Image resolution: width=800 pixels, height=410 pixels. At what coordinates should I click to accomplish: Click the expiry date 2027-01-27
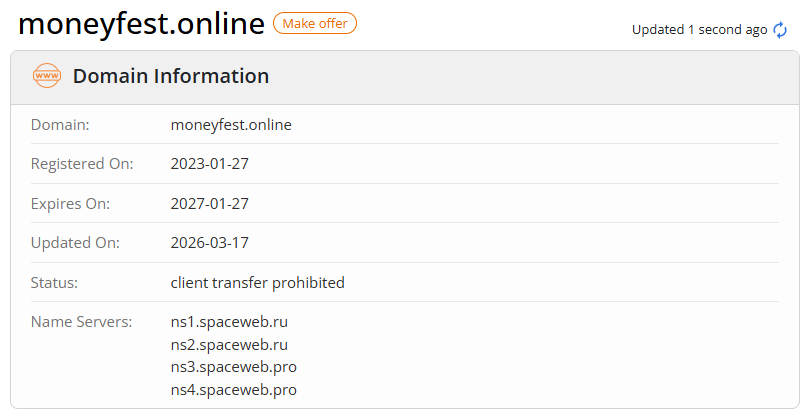(x=210, y=203)
